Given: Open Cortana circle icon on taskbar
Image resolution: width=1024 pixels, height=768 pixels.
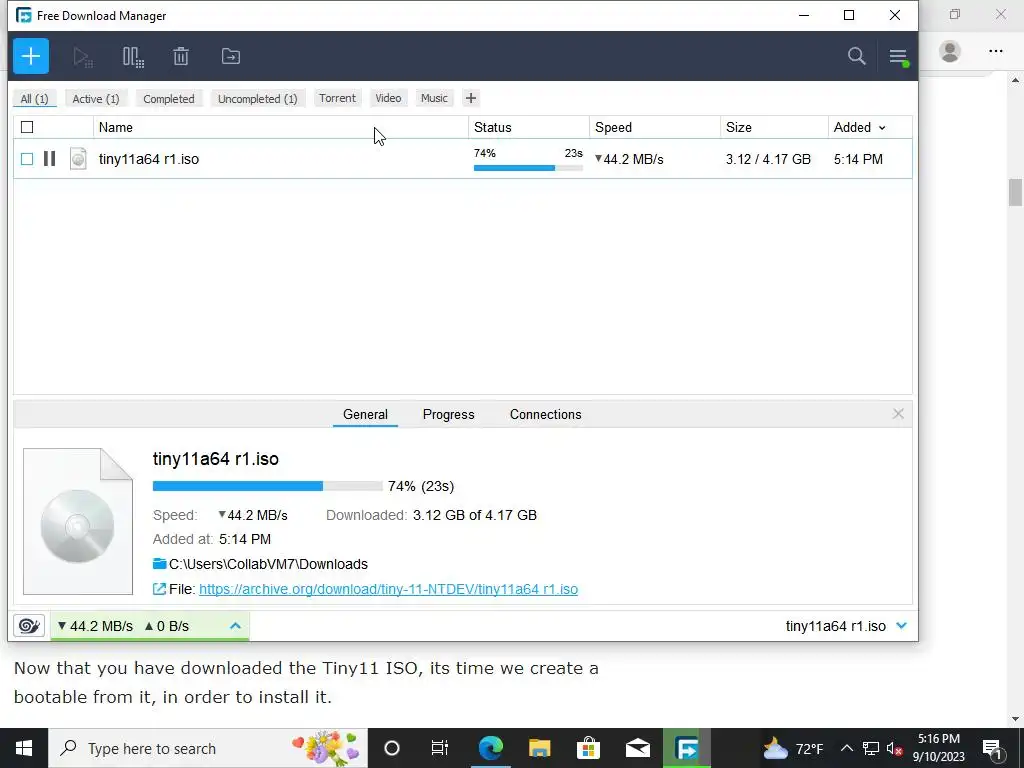Looking at the screenshot, I should coord(392,748).
